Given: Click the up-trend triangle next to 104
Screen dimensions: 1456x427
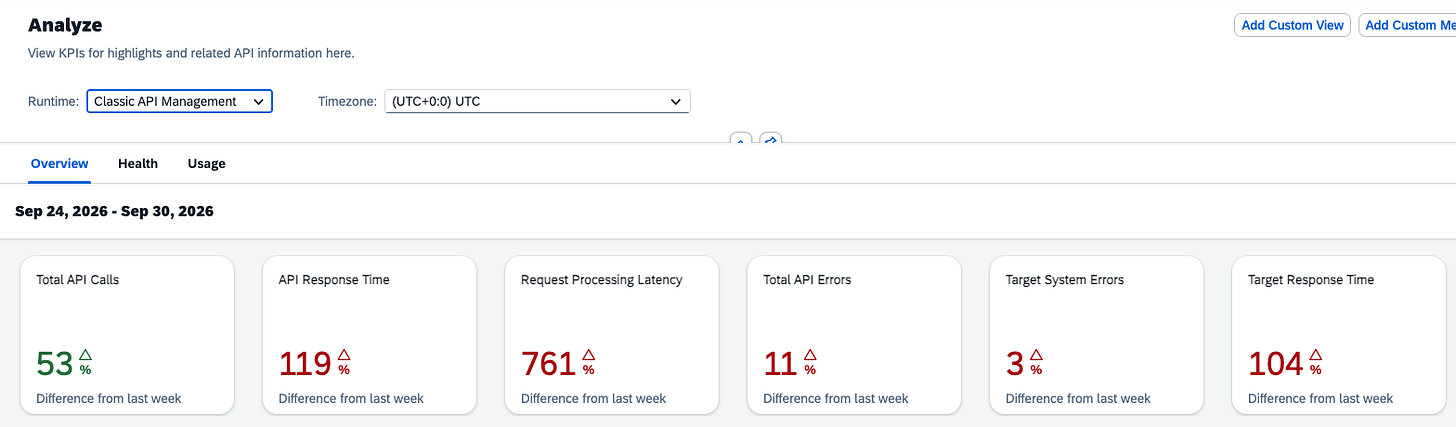Looking at the screenshot, I should [x=1315, y=354].
